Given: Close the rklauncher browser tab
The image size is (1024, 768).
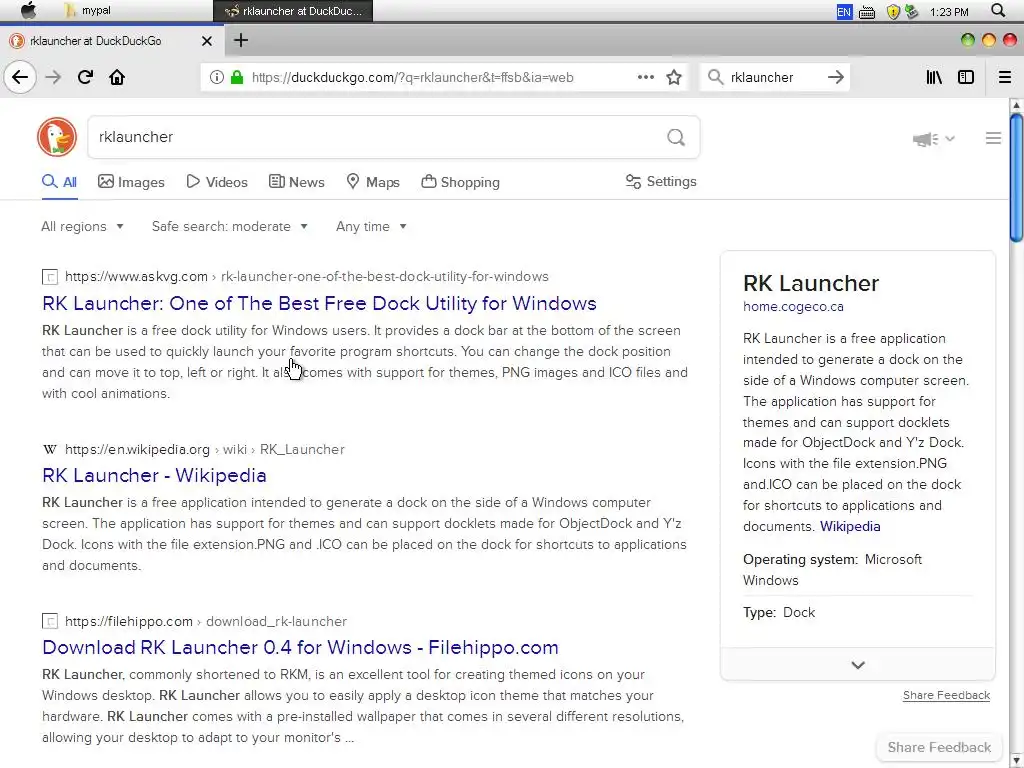Looking at the screenshot, I should [x=207, y=40].
